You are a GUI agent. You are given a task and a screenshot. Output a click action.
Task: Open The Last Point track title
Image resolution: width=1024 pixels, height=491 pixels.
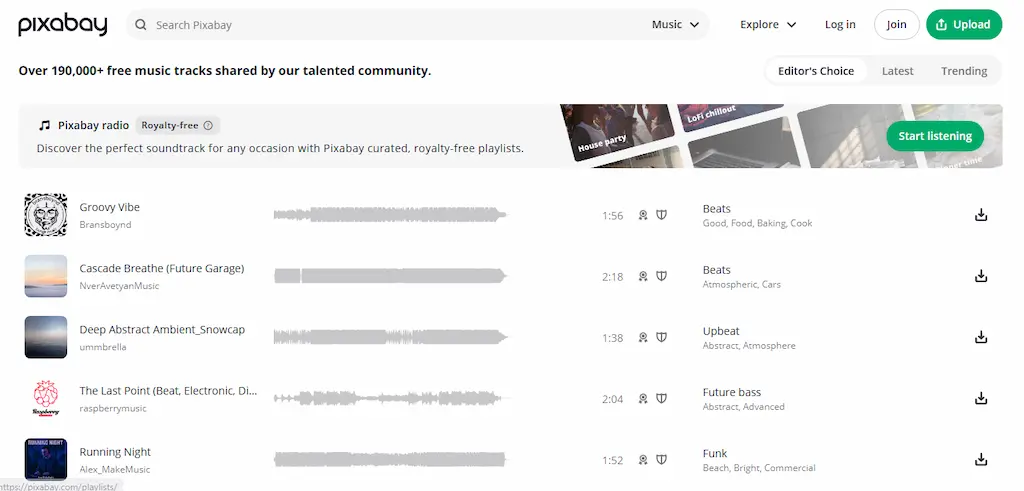(168, 391)
